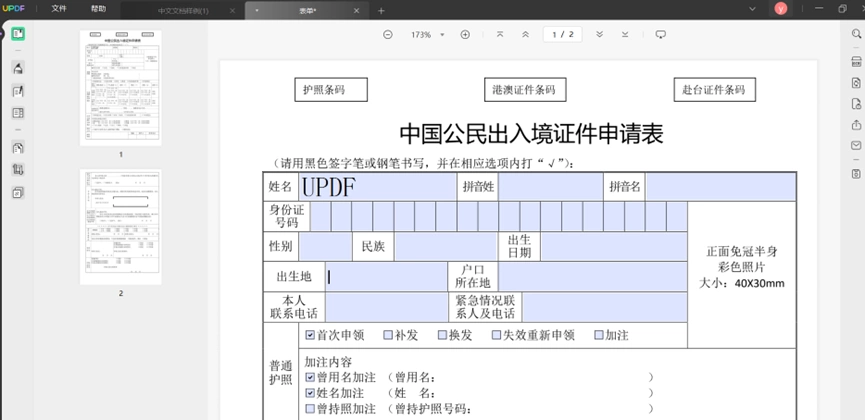Open the 文件 menu
The image size is (865, 420).
(59, 9)
